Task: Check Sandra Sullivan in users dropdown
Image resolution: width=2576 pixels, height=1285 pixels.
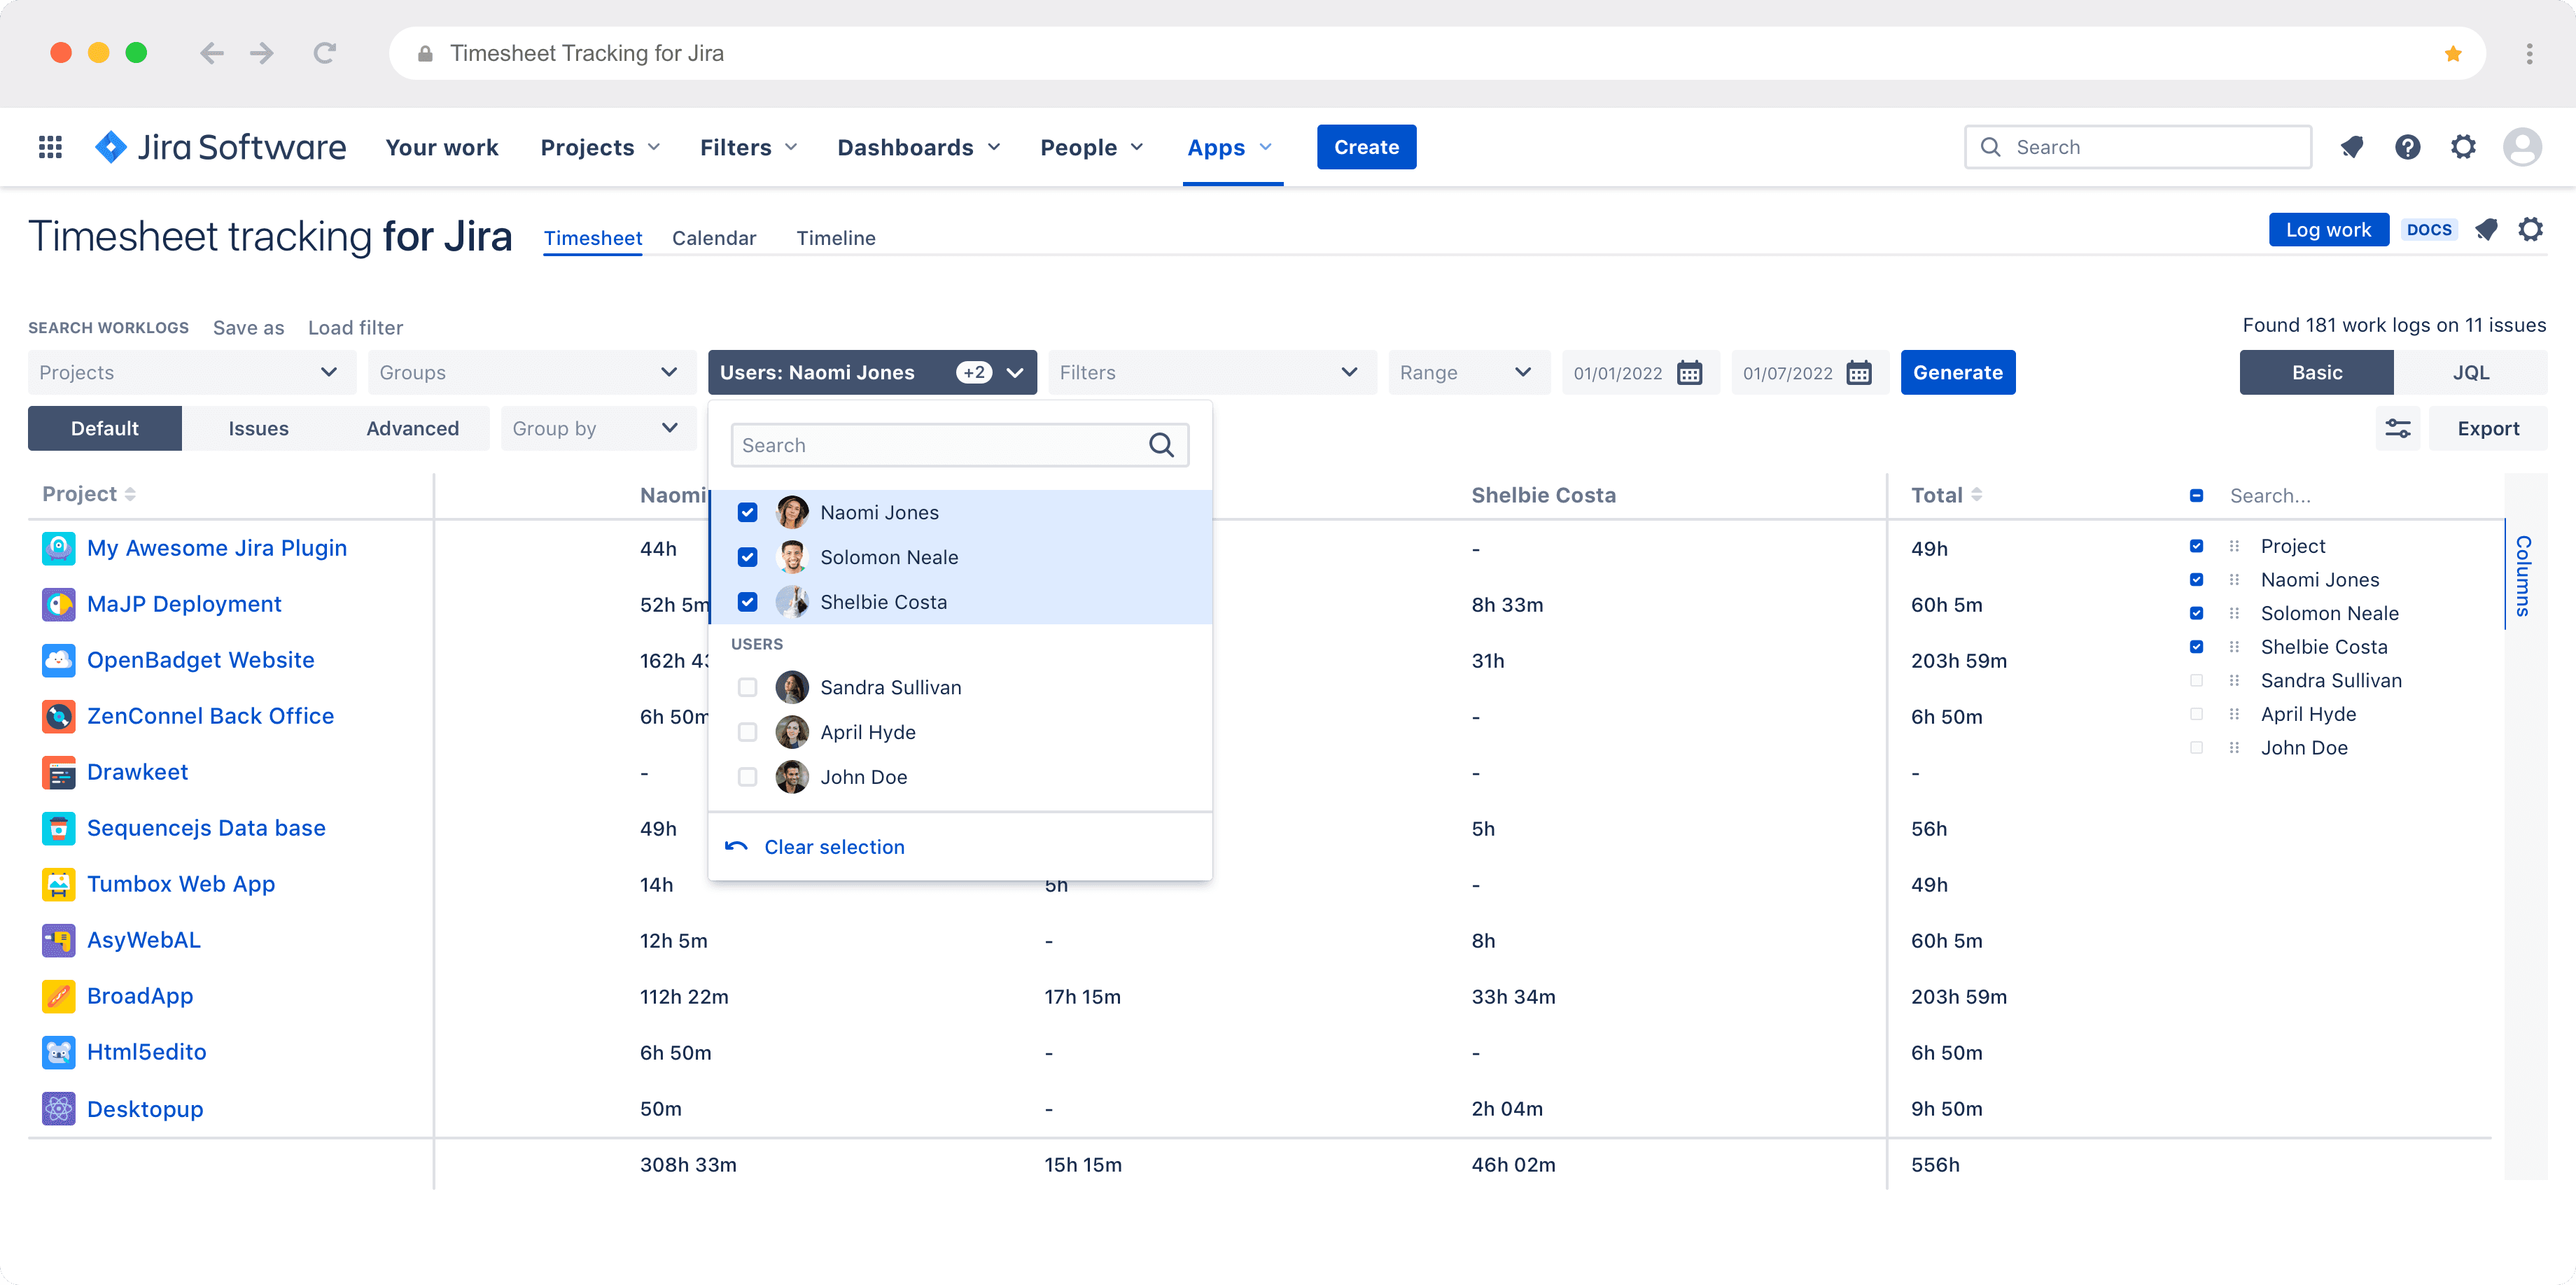Action: coord(747,687)
